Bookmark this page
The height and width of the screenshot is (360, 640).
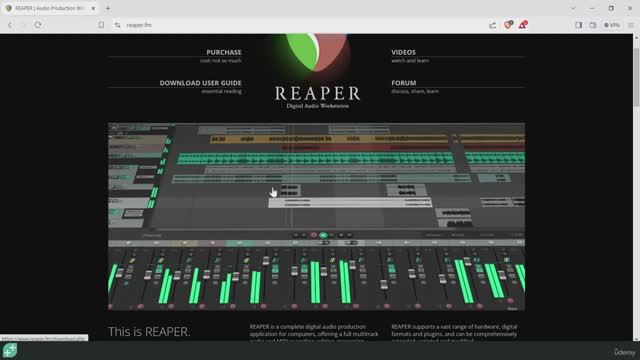click(101, 25)
